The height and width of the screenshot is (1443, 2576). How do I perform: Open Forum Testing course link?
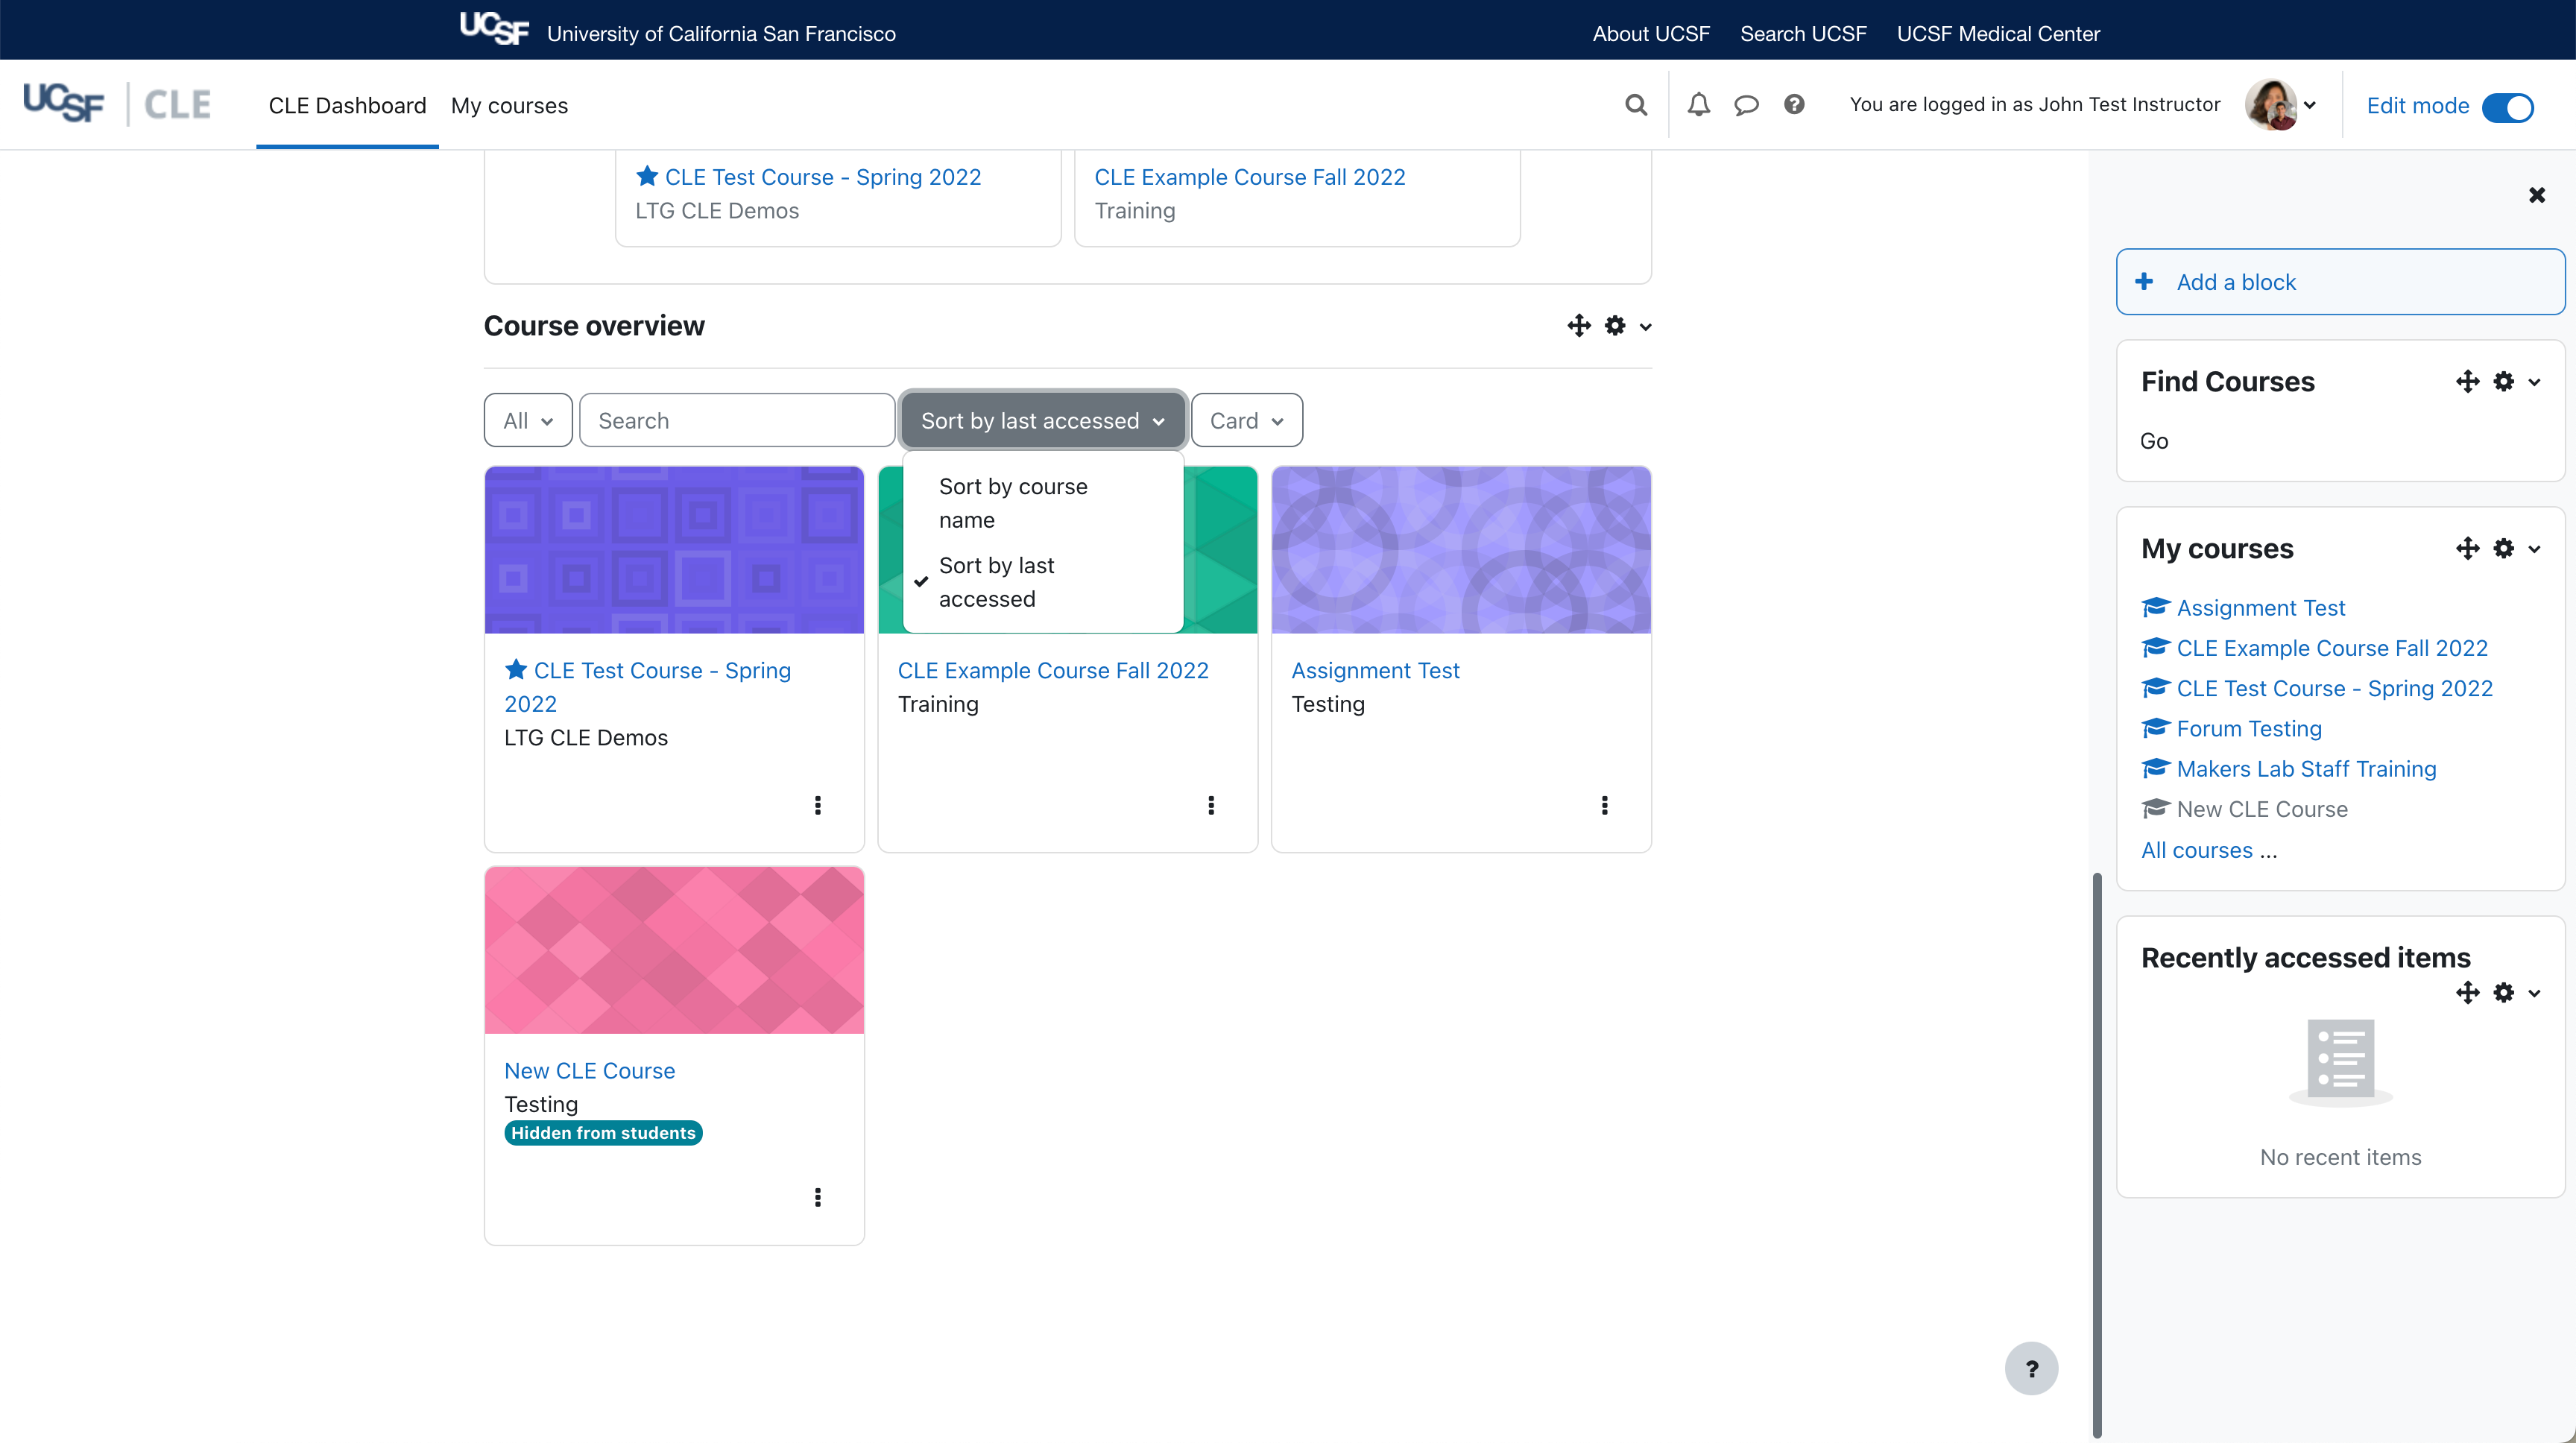click(x=2249, y=729)
